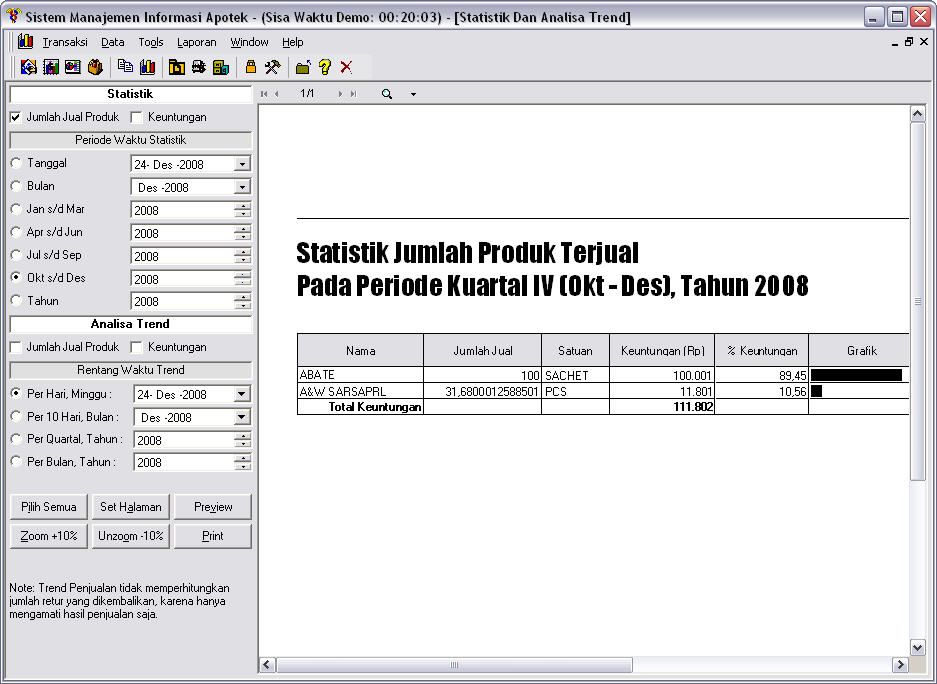Click the padlock icon in toolbar

point(251,66)
